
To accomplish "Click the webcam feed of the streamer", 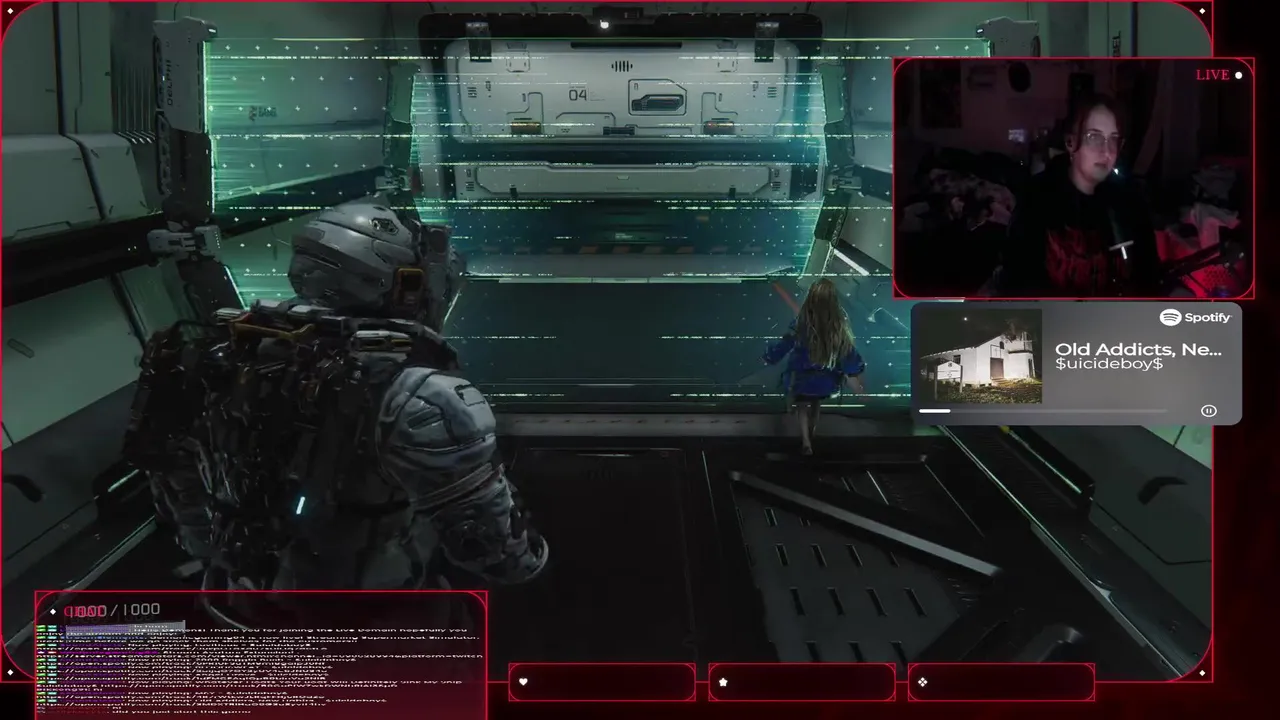I will [1073, 178].
